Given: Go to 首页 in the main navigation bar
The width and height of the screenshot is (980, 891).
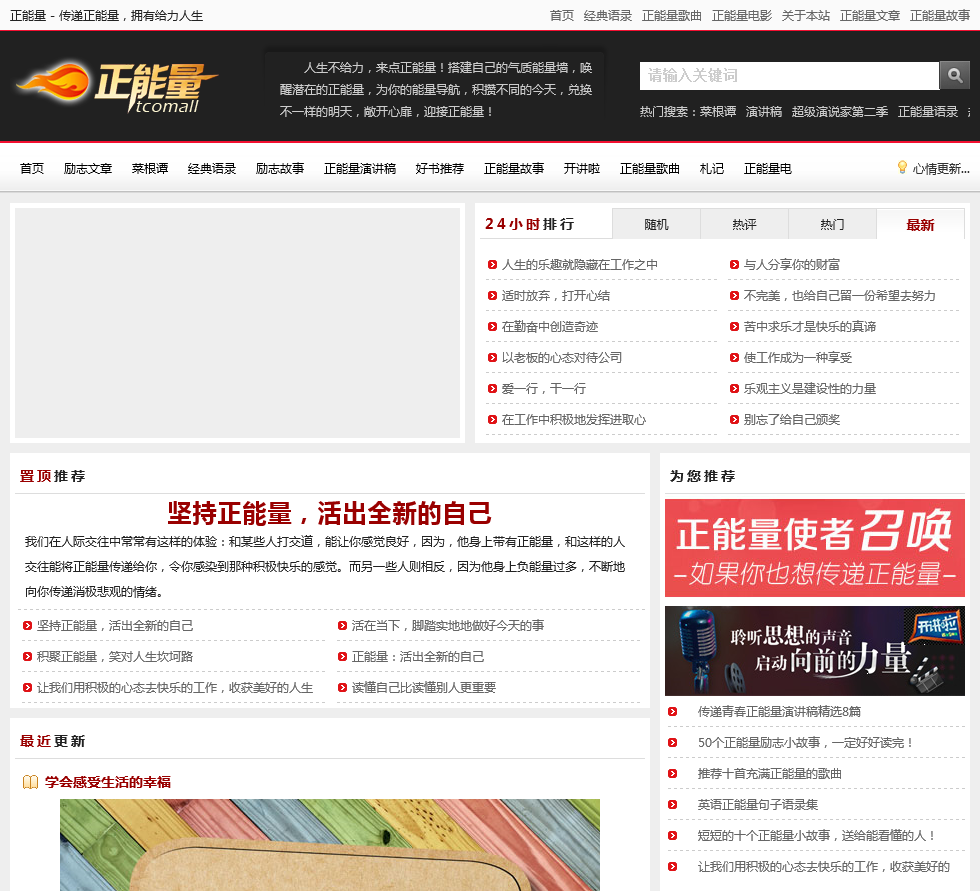Looking at the screenshot, I should pyautogui.click(x=32, y=169).
